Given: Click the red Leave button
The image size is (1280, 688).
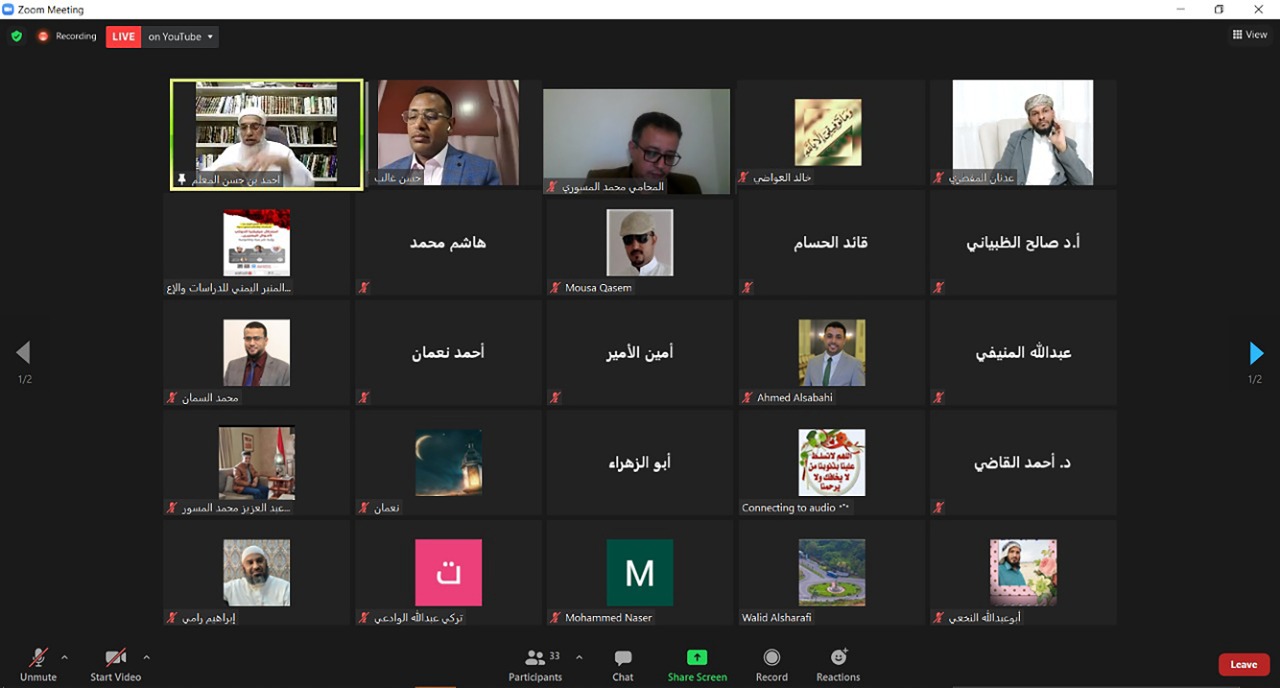Looking at the screenshot, I should [1243, 665].
